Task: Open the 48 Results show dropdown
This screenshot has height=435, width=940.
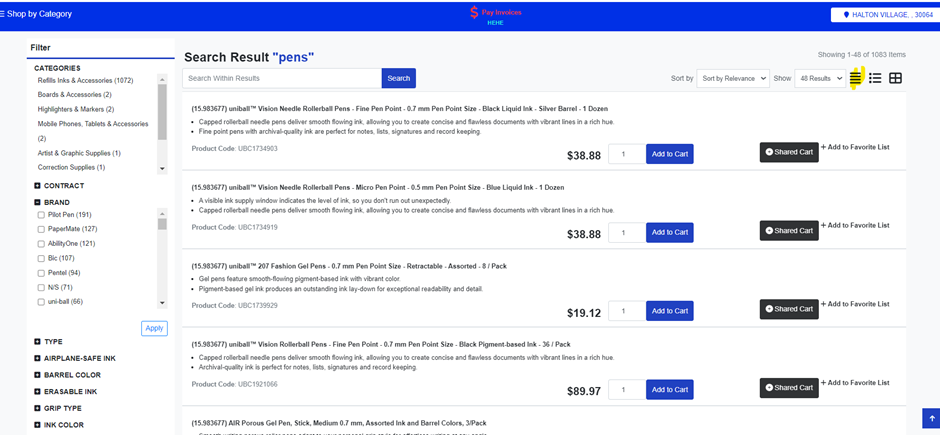Action: click(x=820, y=78)
